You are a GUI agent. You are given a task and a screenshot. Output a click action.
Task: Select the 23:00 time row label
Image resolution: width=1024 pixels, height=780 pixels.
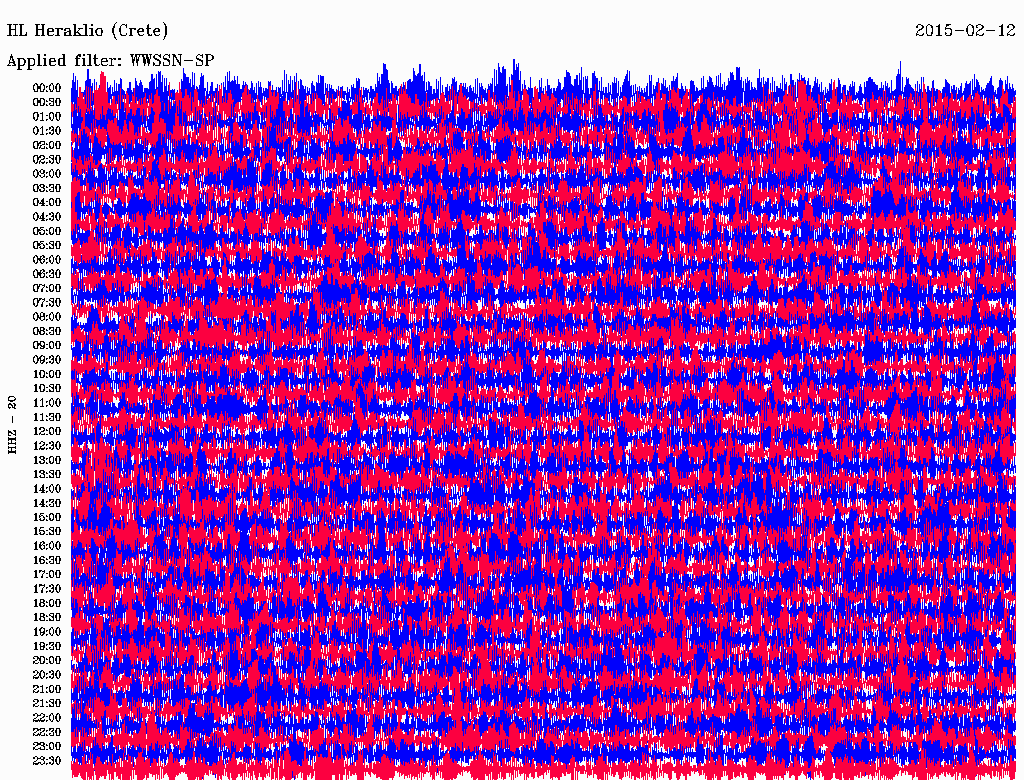[47, 747]
